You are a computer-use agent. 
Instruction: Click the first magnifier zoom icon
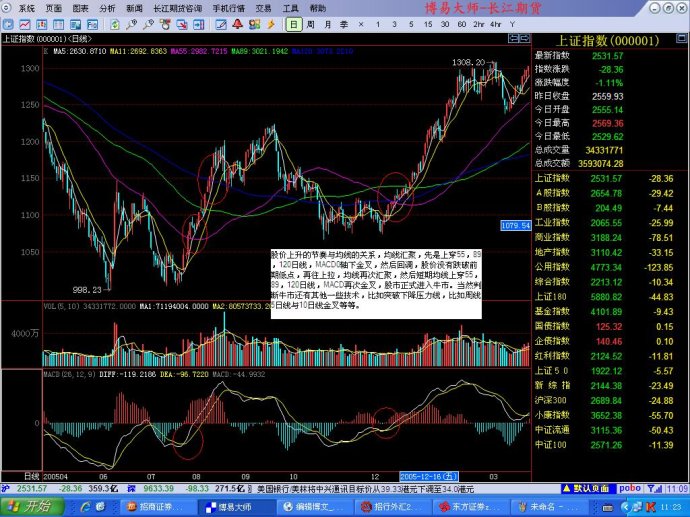[132, 24]
